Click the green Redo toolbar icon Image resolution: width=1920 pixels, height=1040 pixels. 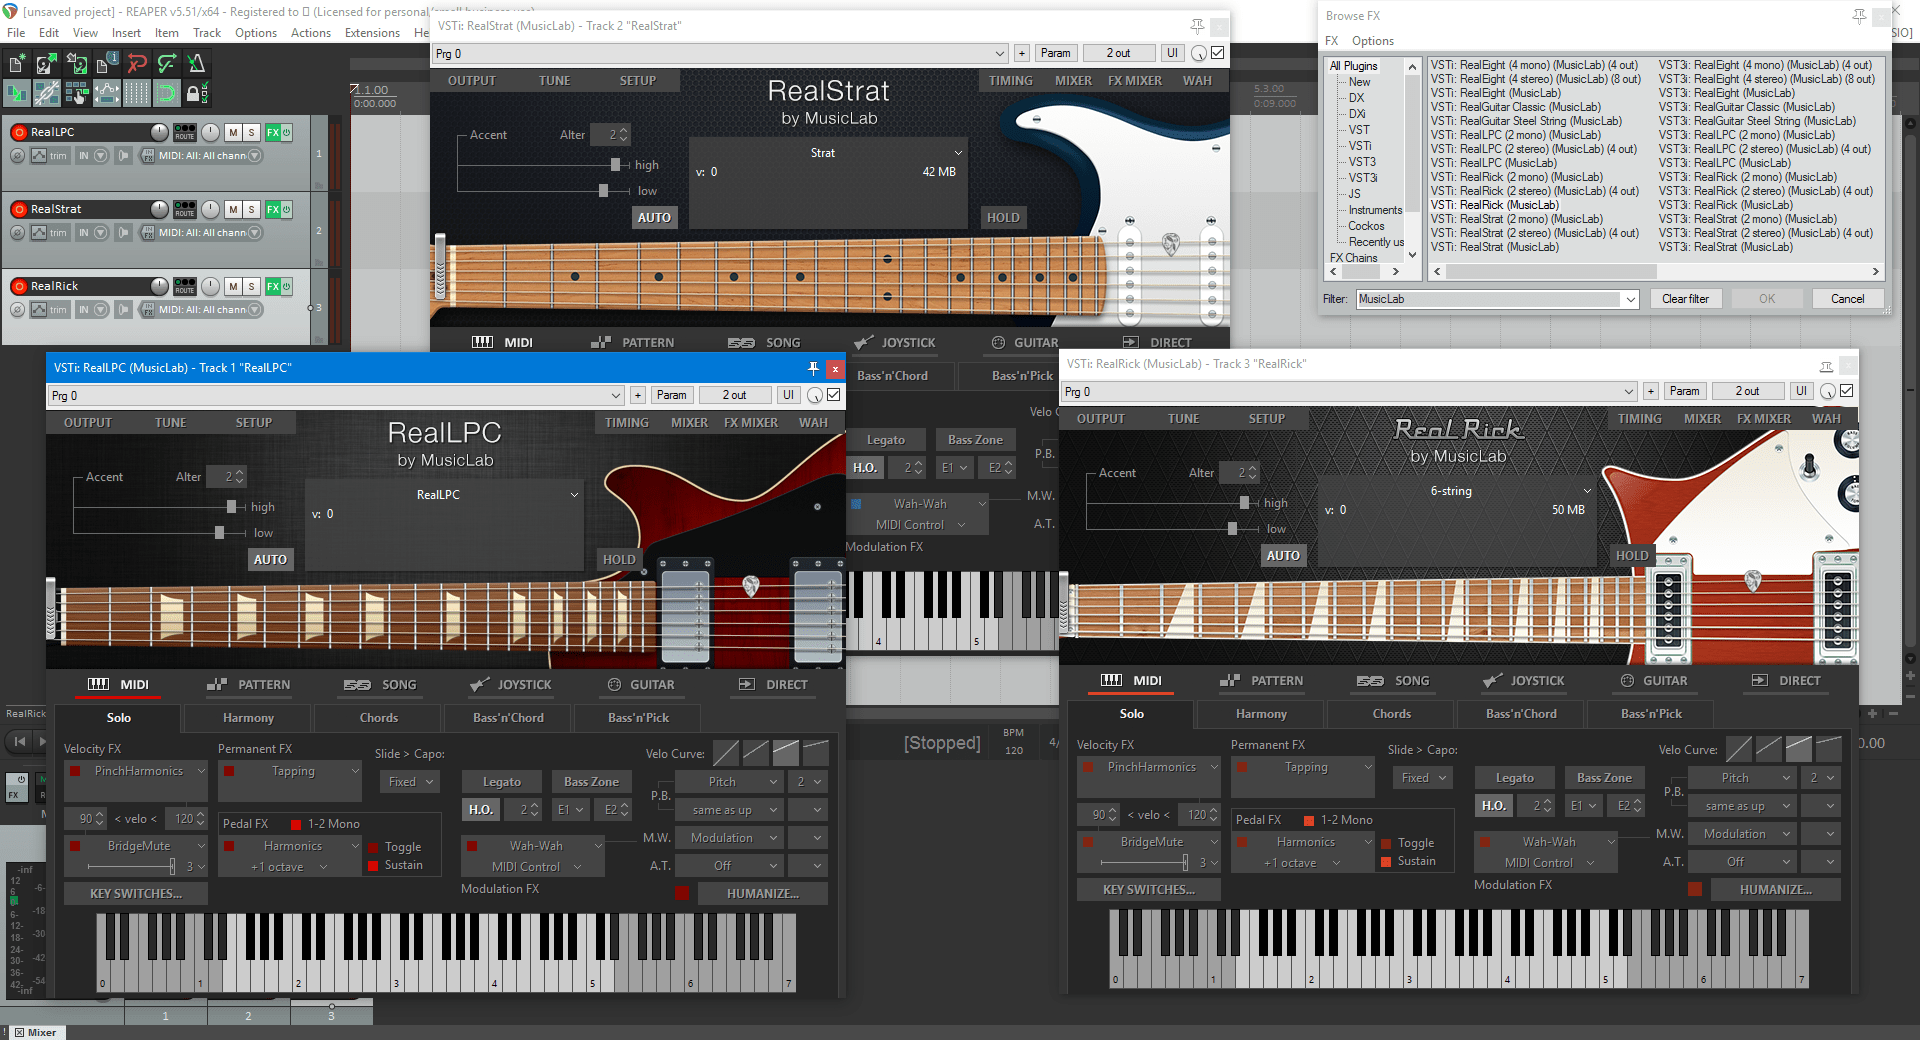click(x=167, y=64)
